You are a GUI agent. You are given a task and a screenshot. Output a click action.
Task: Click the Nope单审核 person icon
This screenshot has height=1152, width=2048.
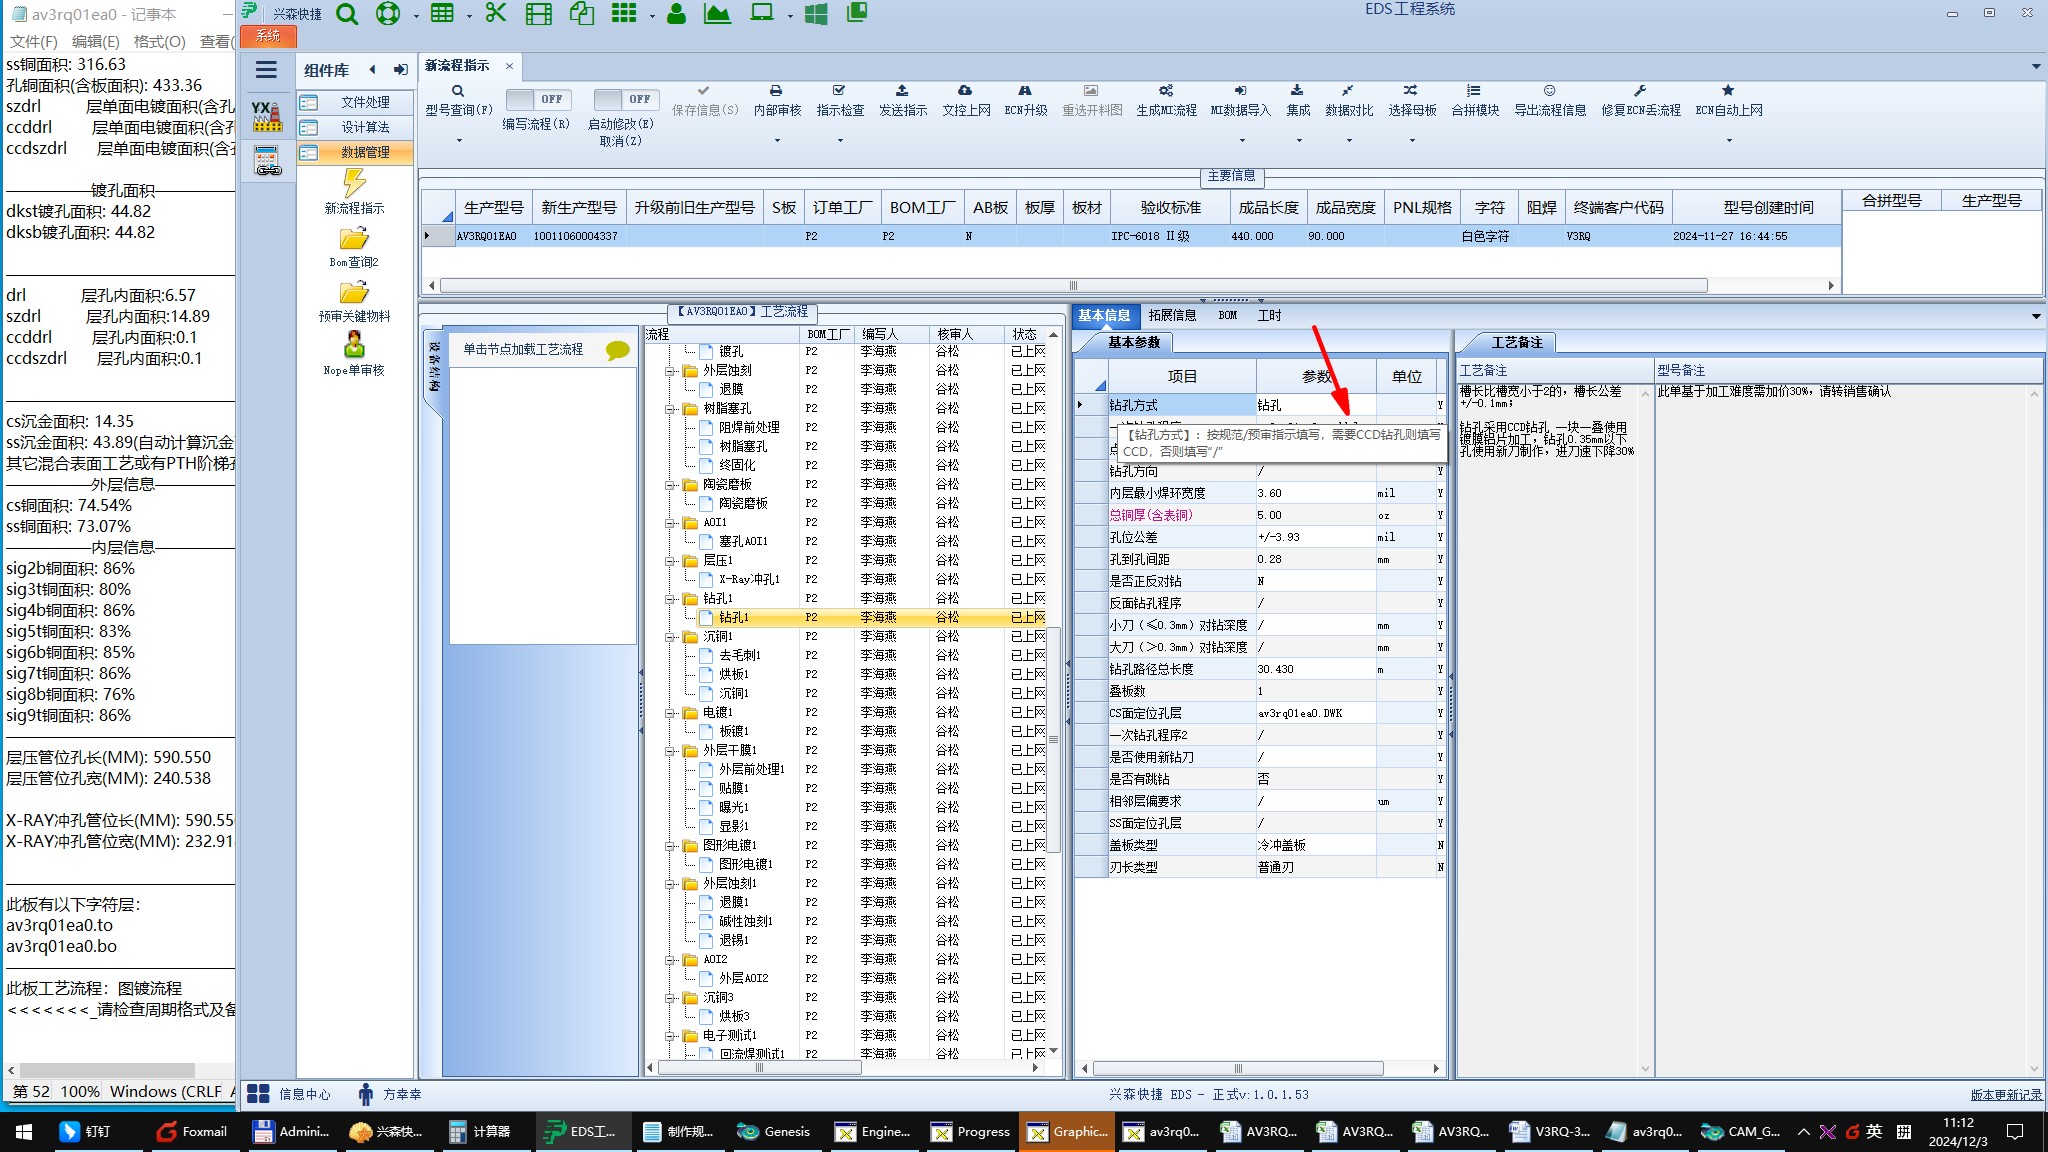pos(354,346)
